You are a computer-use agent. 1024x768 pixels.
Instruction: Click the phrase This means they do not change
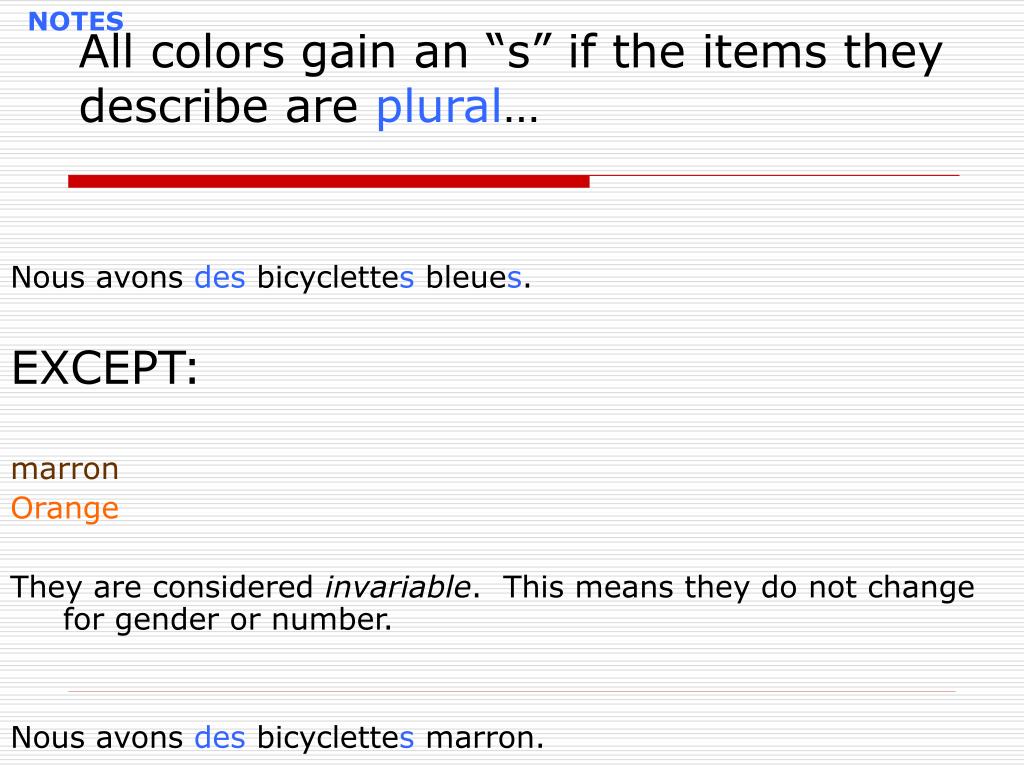[739, 587]
